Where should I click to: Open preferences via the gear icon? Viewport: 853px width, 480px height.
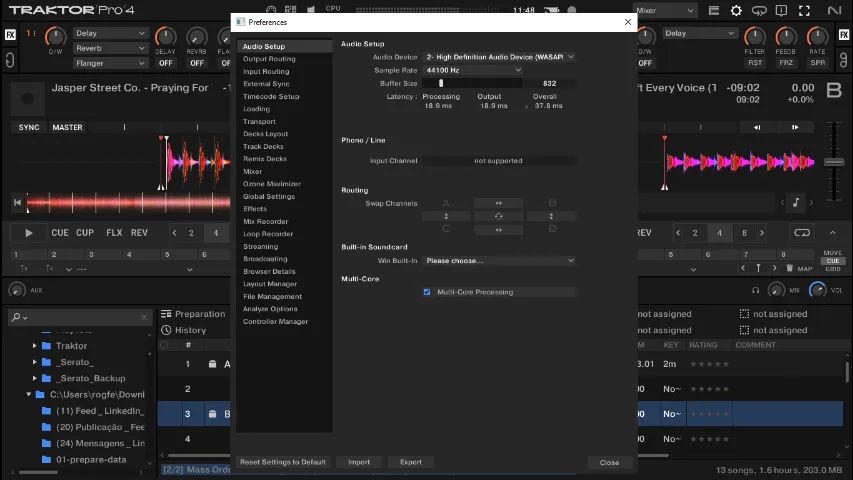(736, 10)
